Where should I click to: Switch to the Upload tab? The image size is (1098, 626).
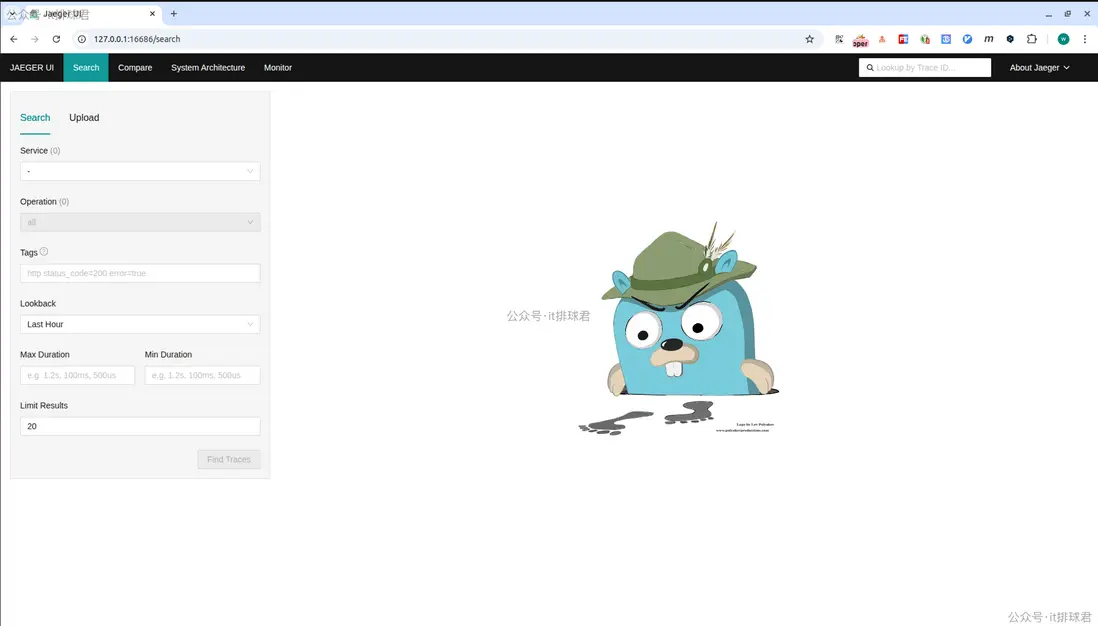click(84, 118)
